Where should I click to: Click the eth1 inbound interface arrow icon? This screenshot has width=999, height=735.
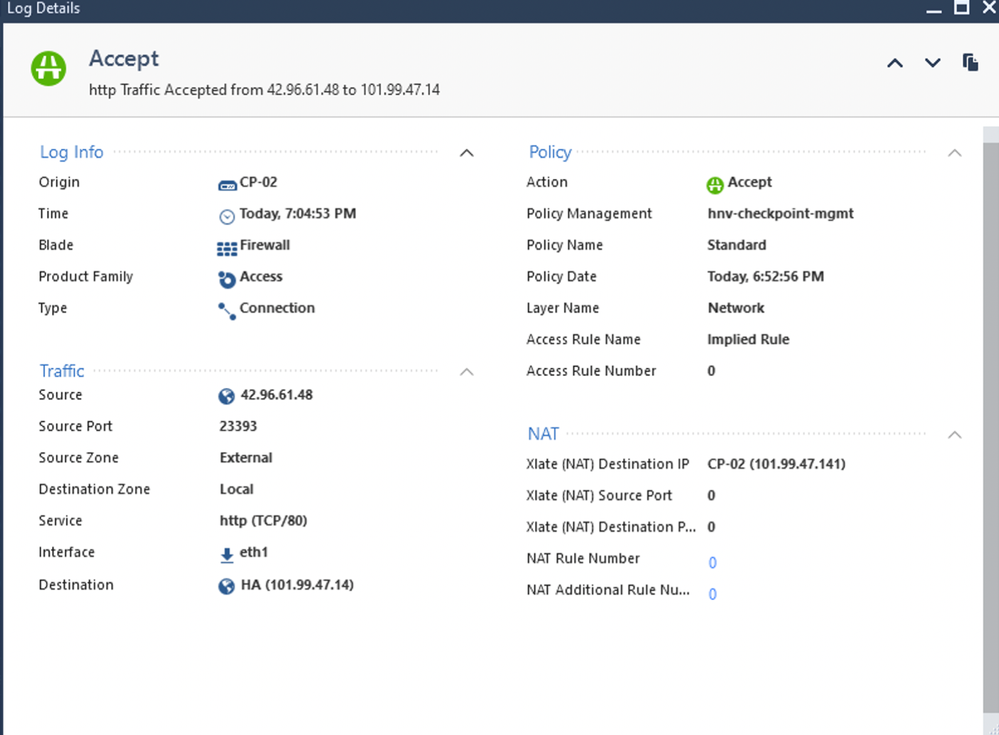[227, 555]
